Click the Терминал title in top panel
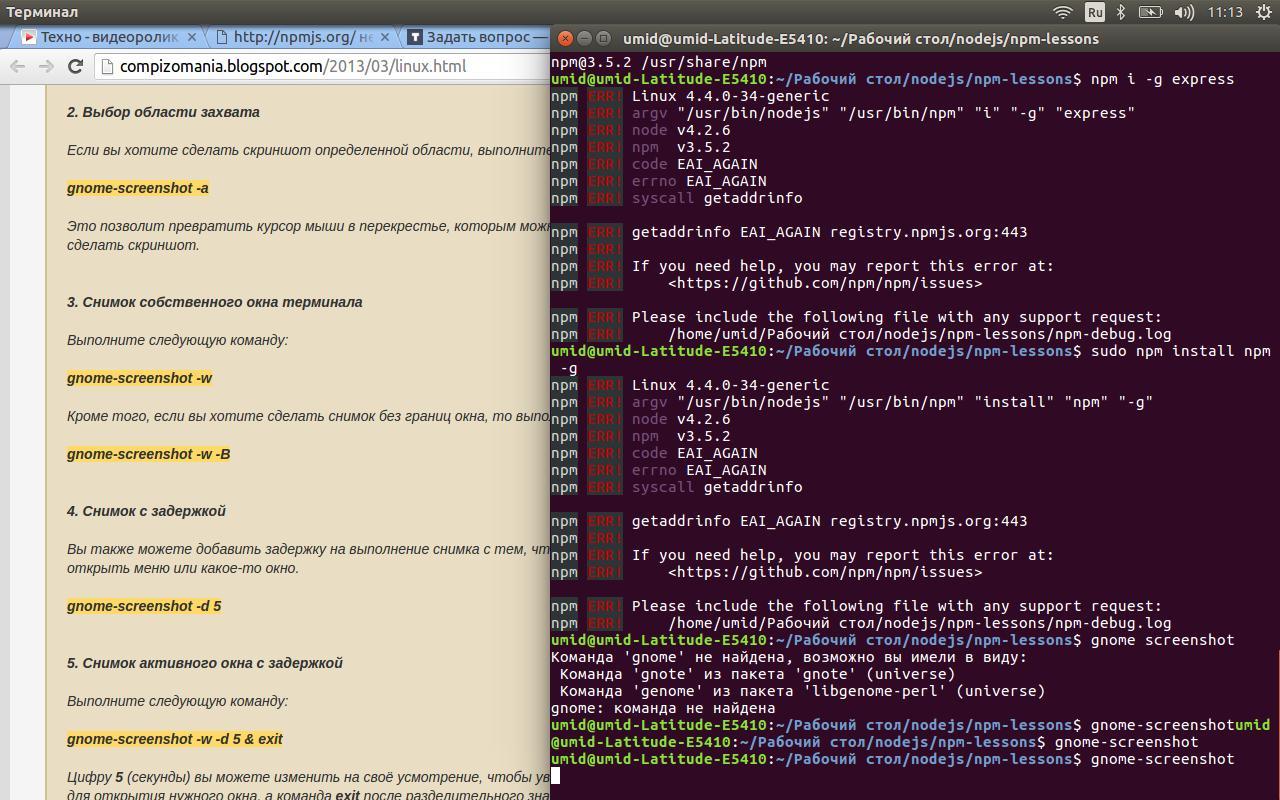Screen dimensions: 1280x800 [42, 12]
